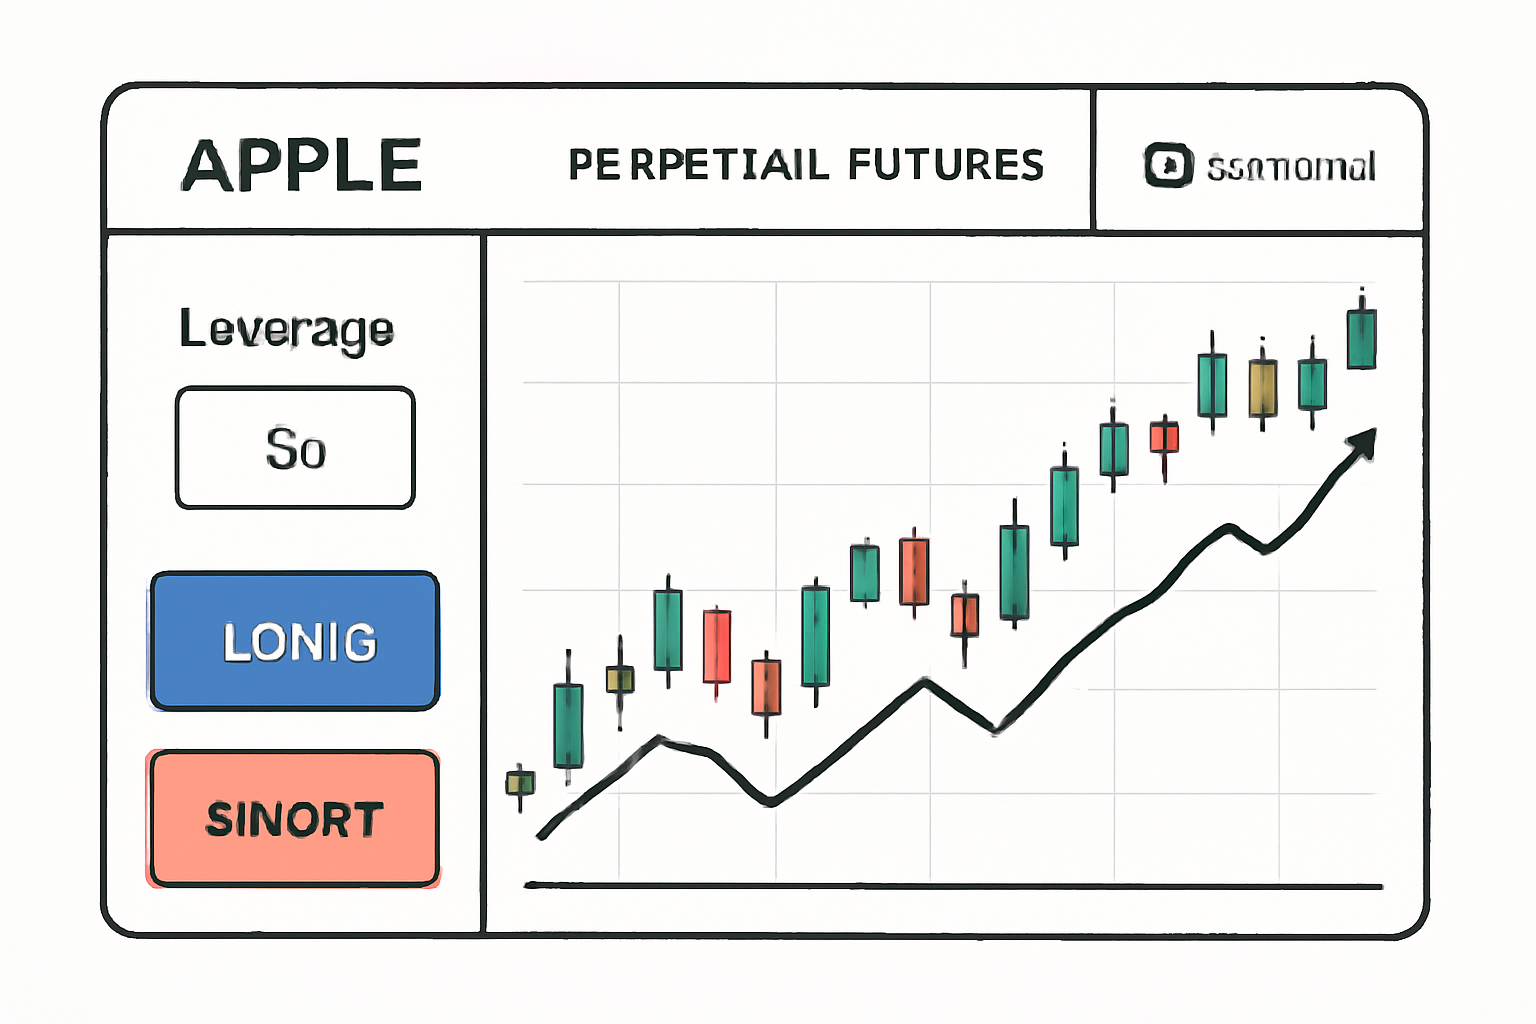Screen dimensions: 1536x1024
Task: Select the APPLE asset title
Action: (302, 165)
